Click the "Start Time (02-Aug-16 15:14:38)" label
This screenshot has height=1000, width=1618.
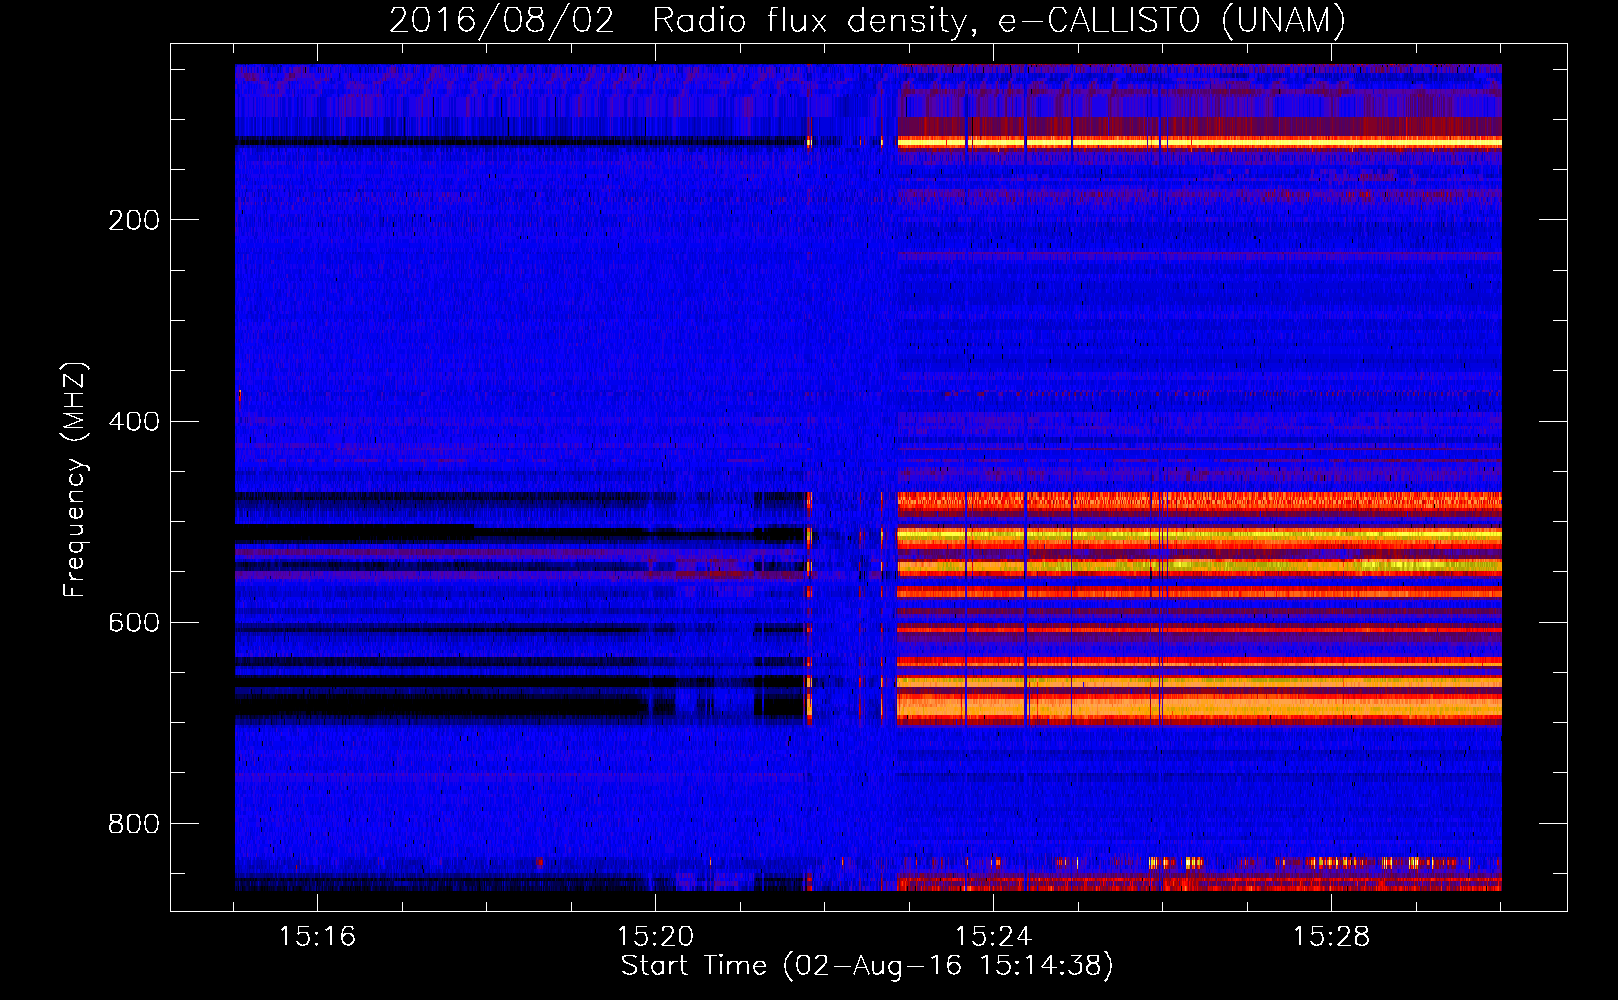(867, 966)
